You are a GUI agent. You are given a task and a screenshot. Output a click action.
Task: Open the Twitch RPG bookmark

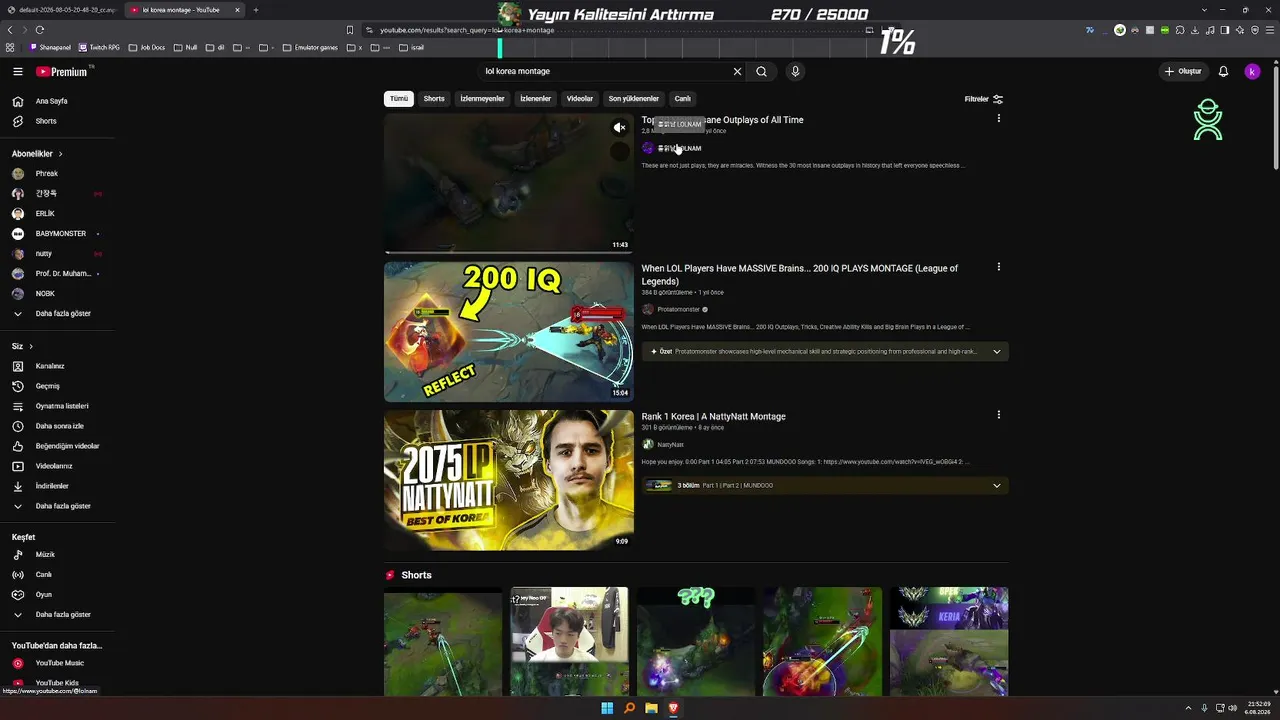(100, 48)
